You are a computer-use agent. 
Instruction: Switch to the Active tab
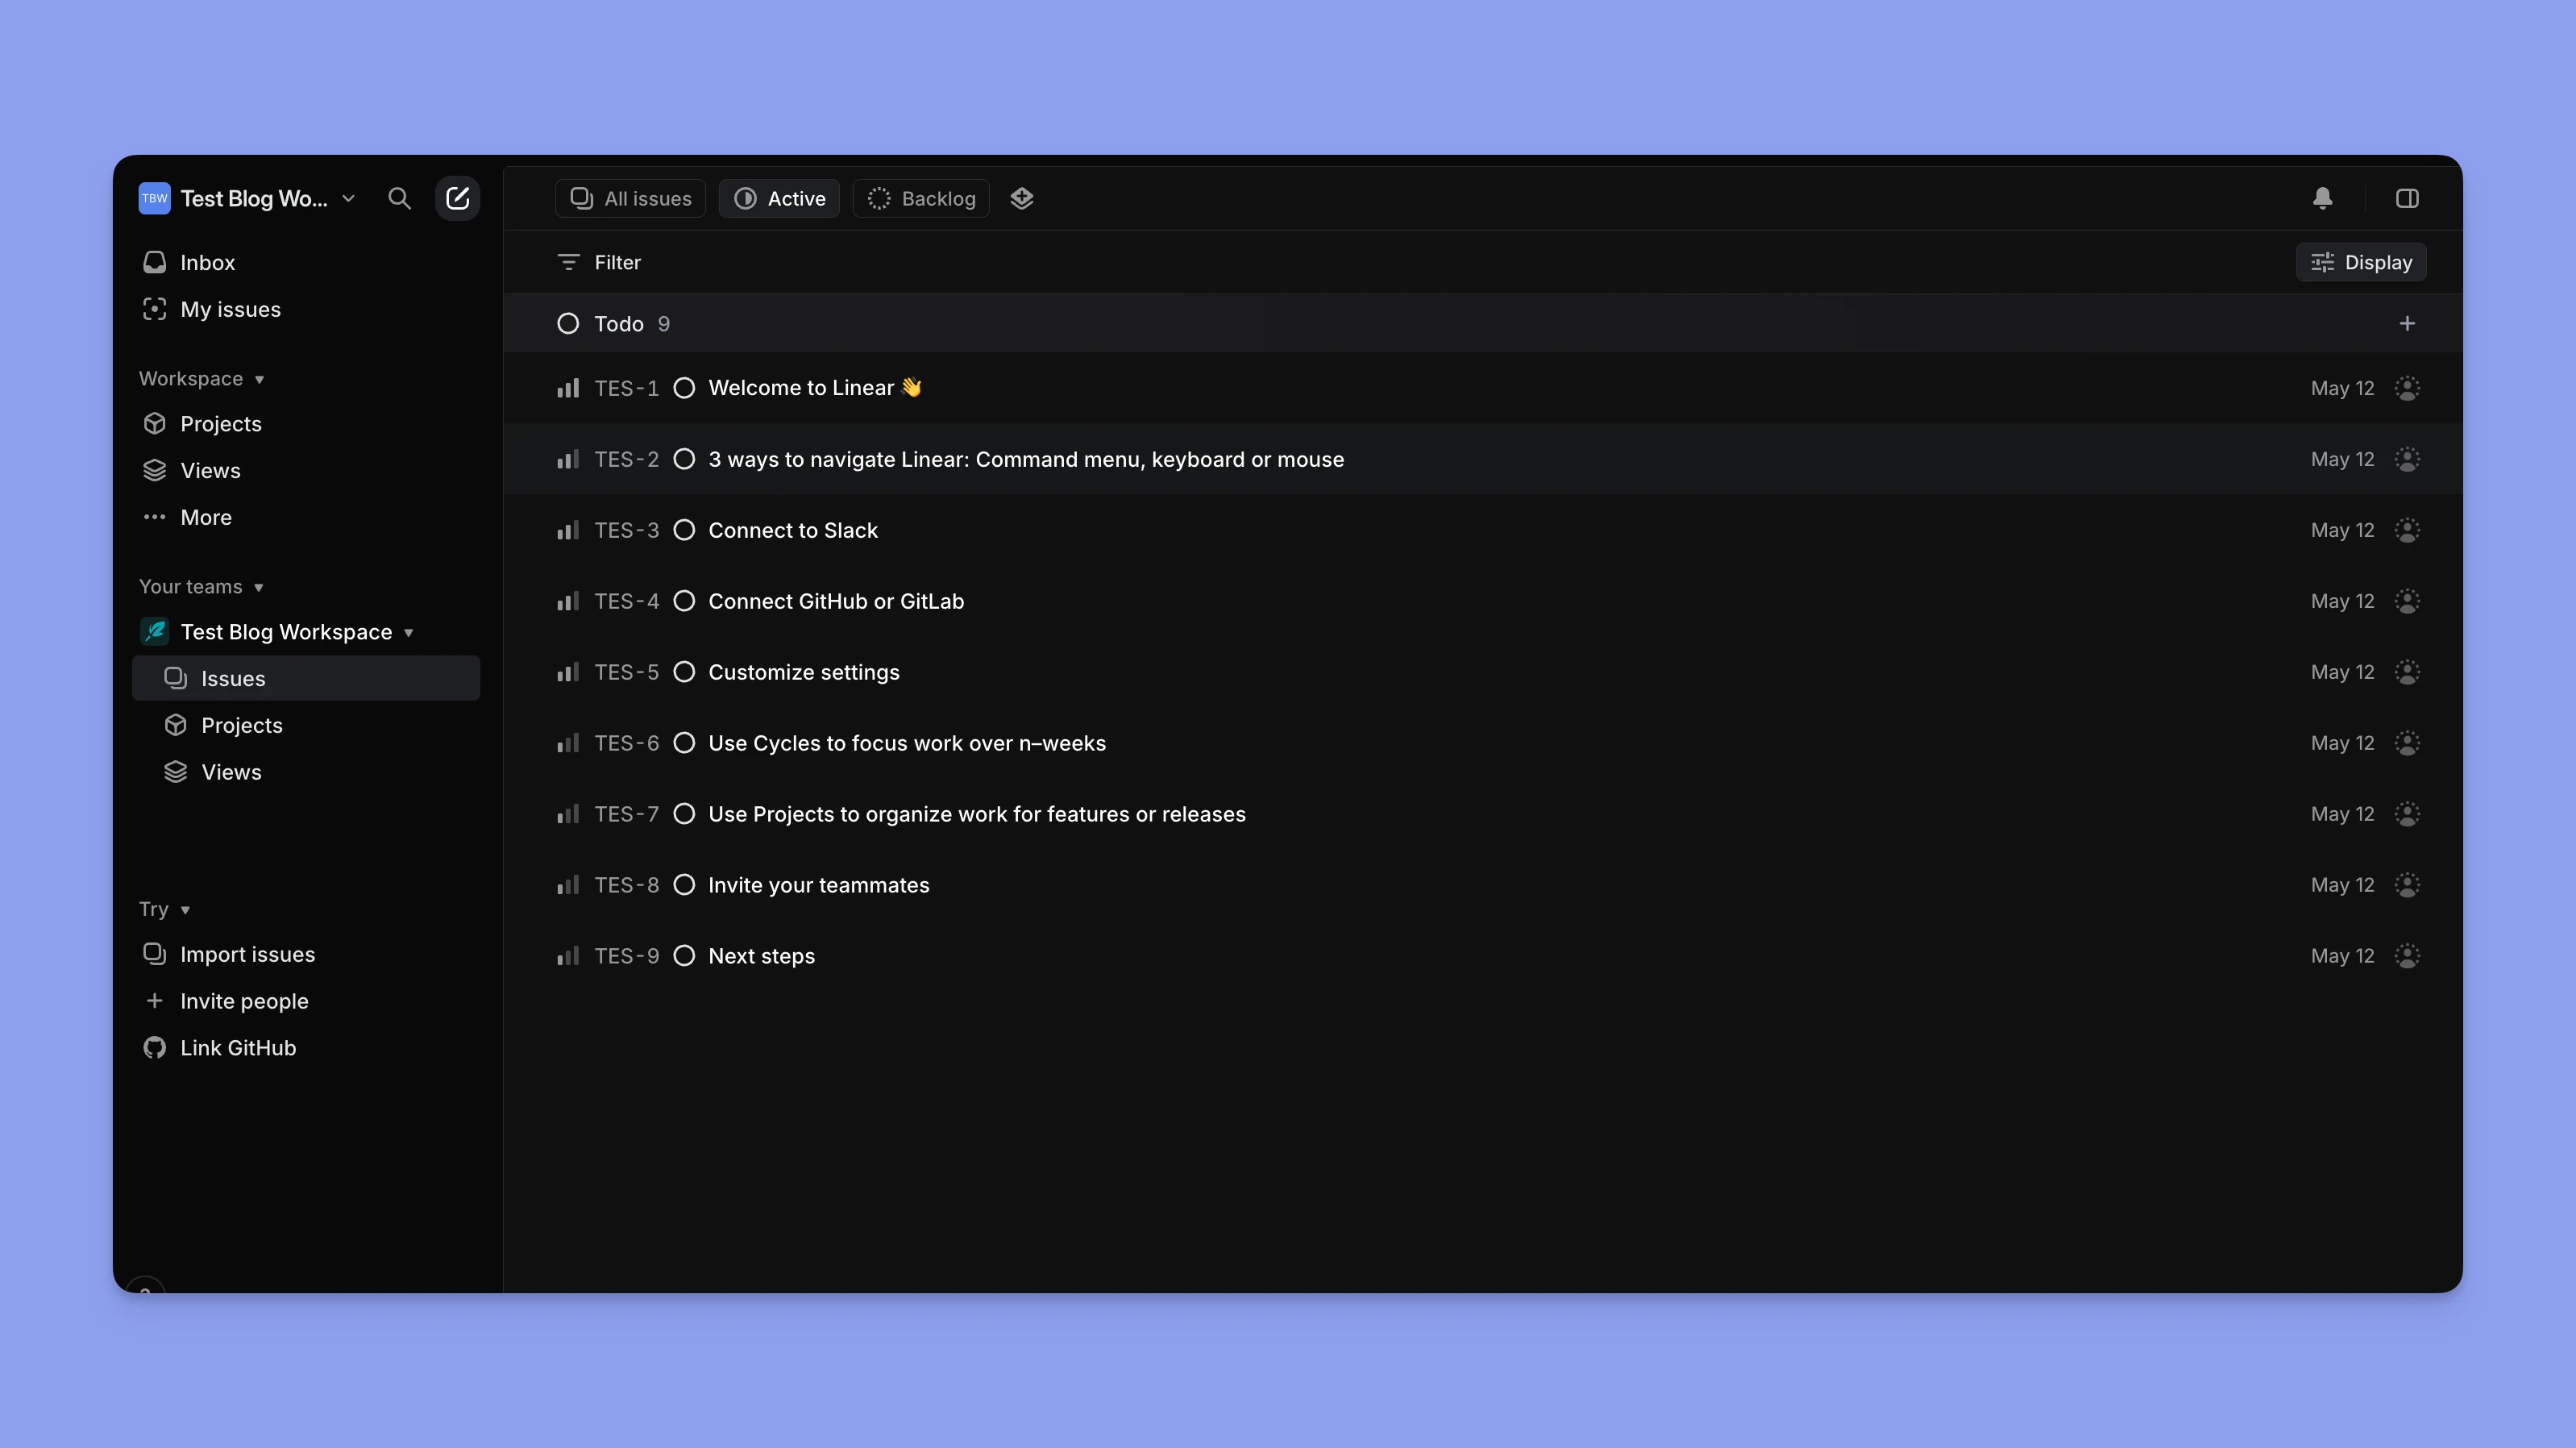coord(779,198)
